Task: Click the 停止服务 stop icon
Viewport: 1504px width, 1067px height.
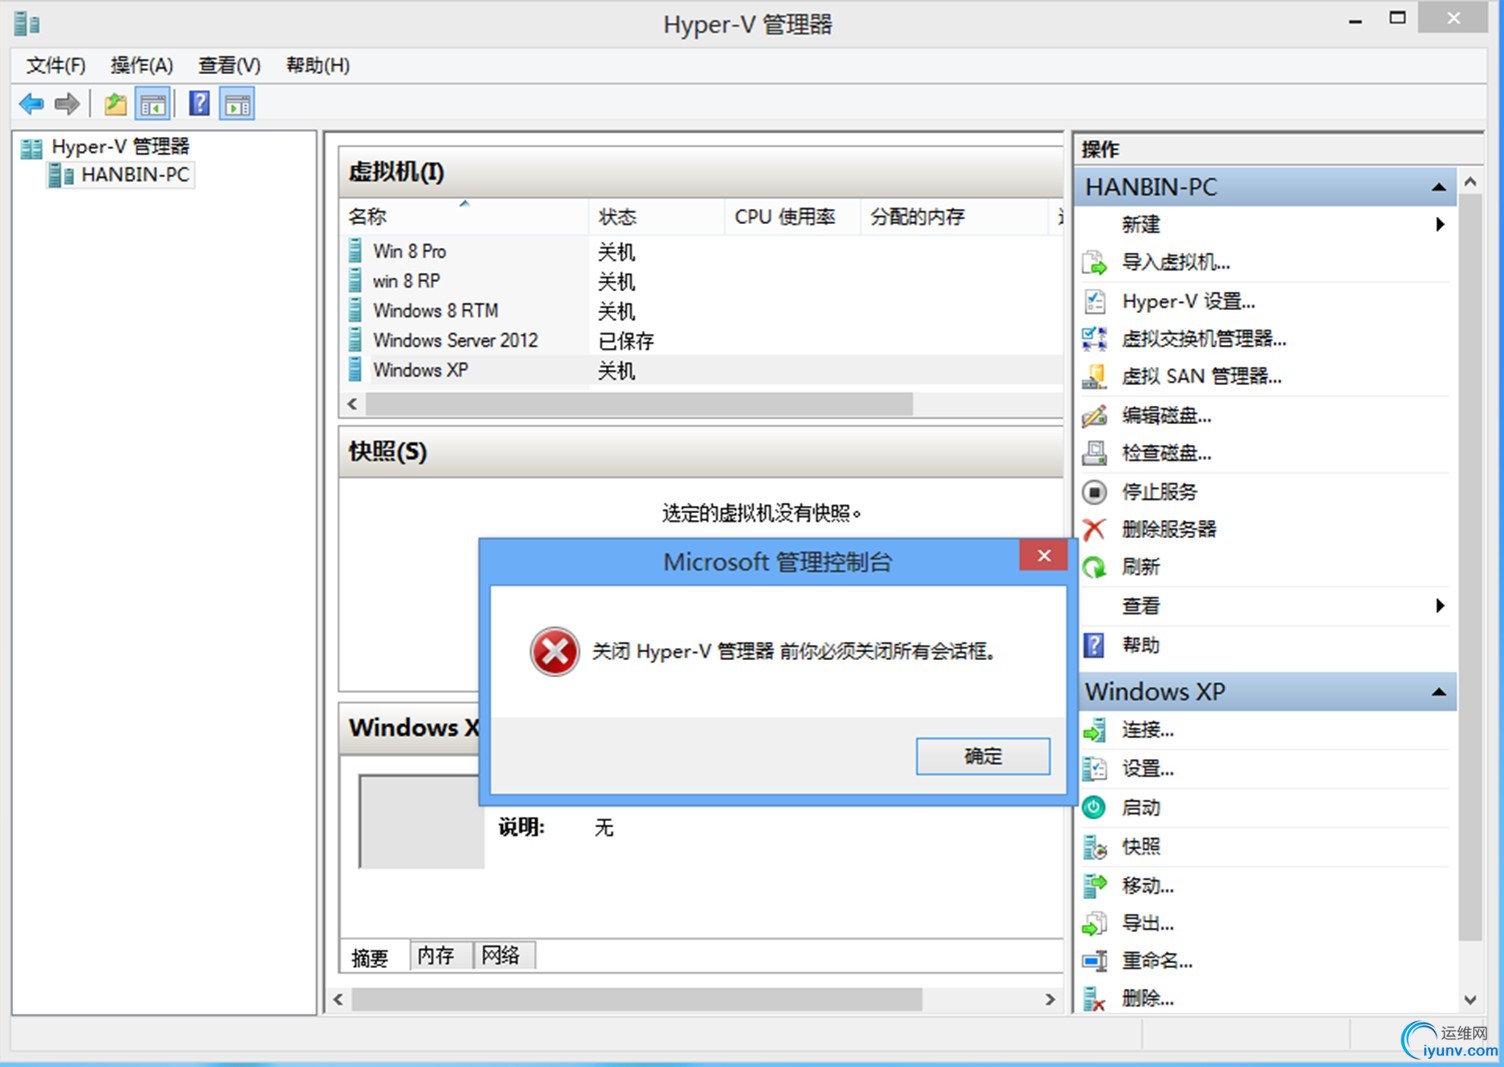Action: click(1095, 492)
